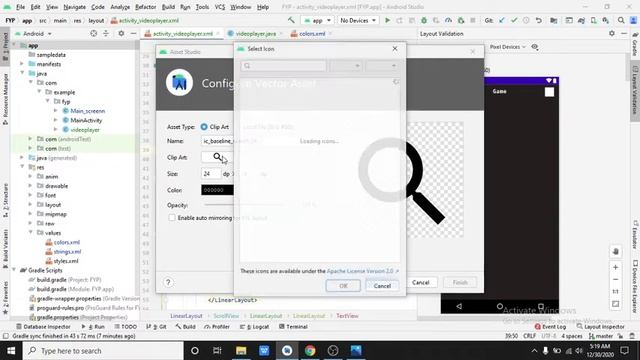
Task: Click the Git commit checkmark icon
Action: (x=514, y=20)
